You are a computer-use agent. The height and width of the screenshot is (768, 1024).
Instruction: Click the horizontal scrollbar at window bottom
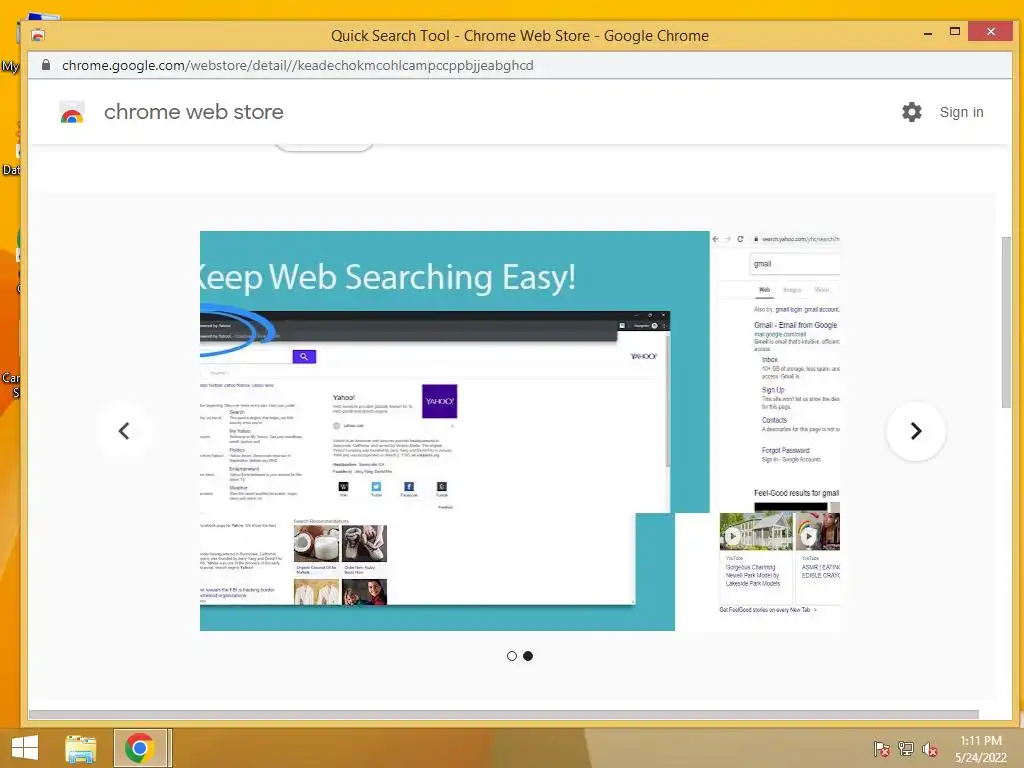tap(504, 714)
